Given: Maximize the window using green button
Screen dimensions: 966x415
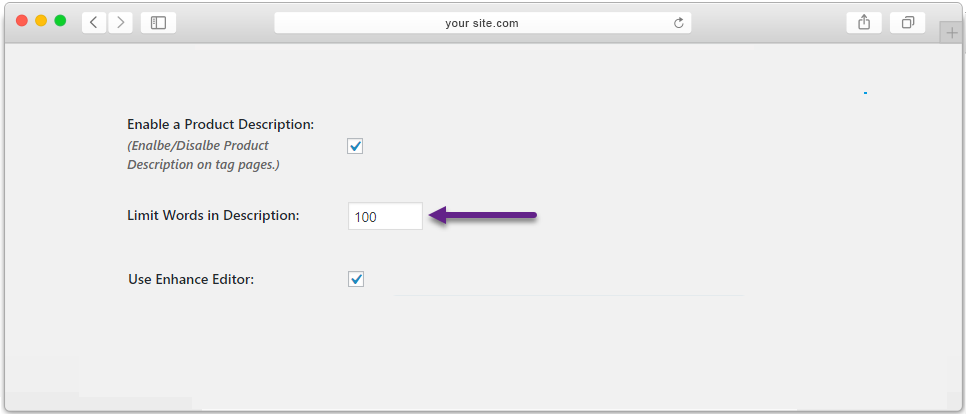Looking at the screenshot, I should (x=60, y=21).
